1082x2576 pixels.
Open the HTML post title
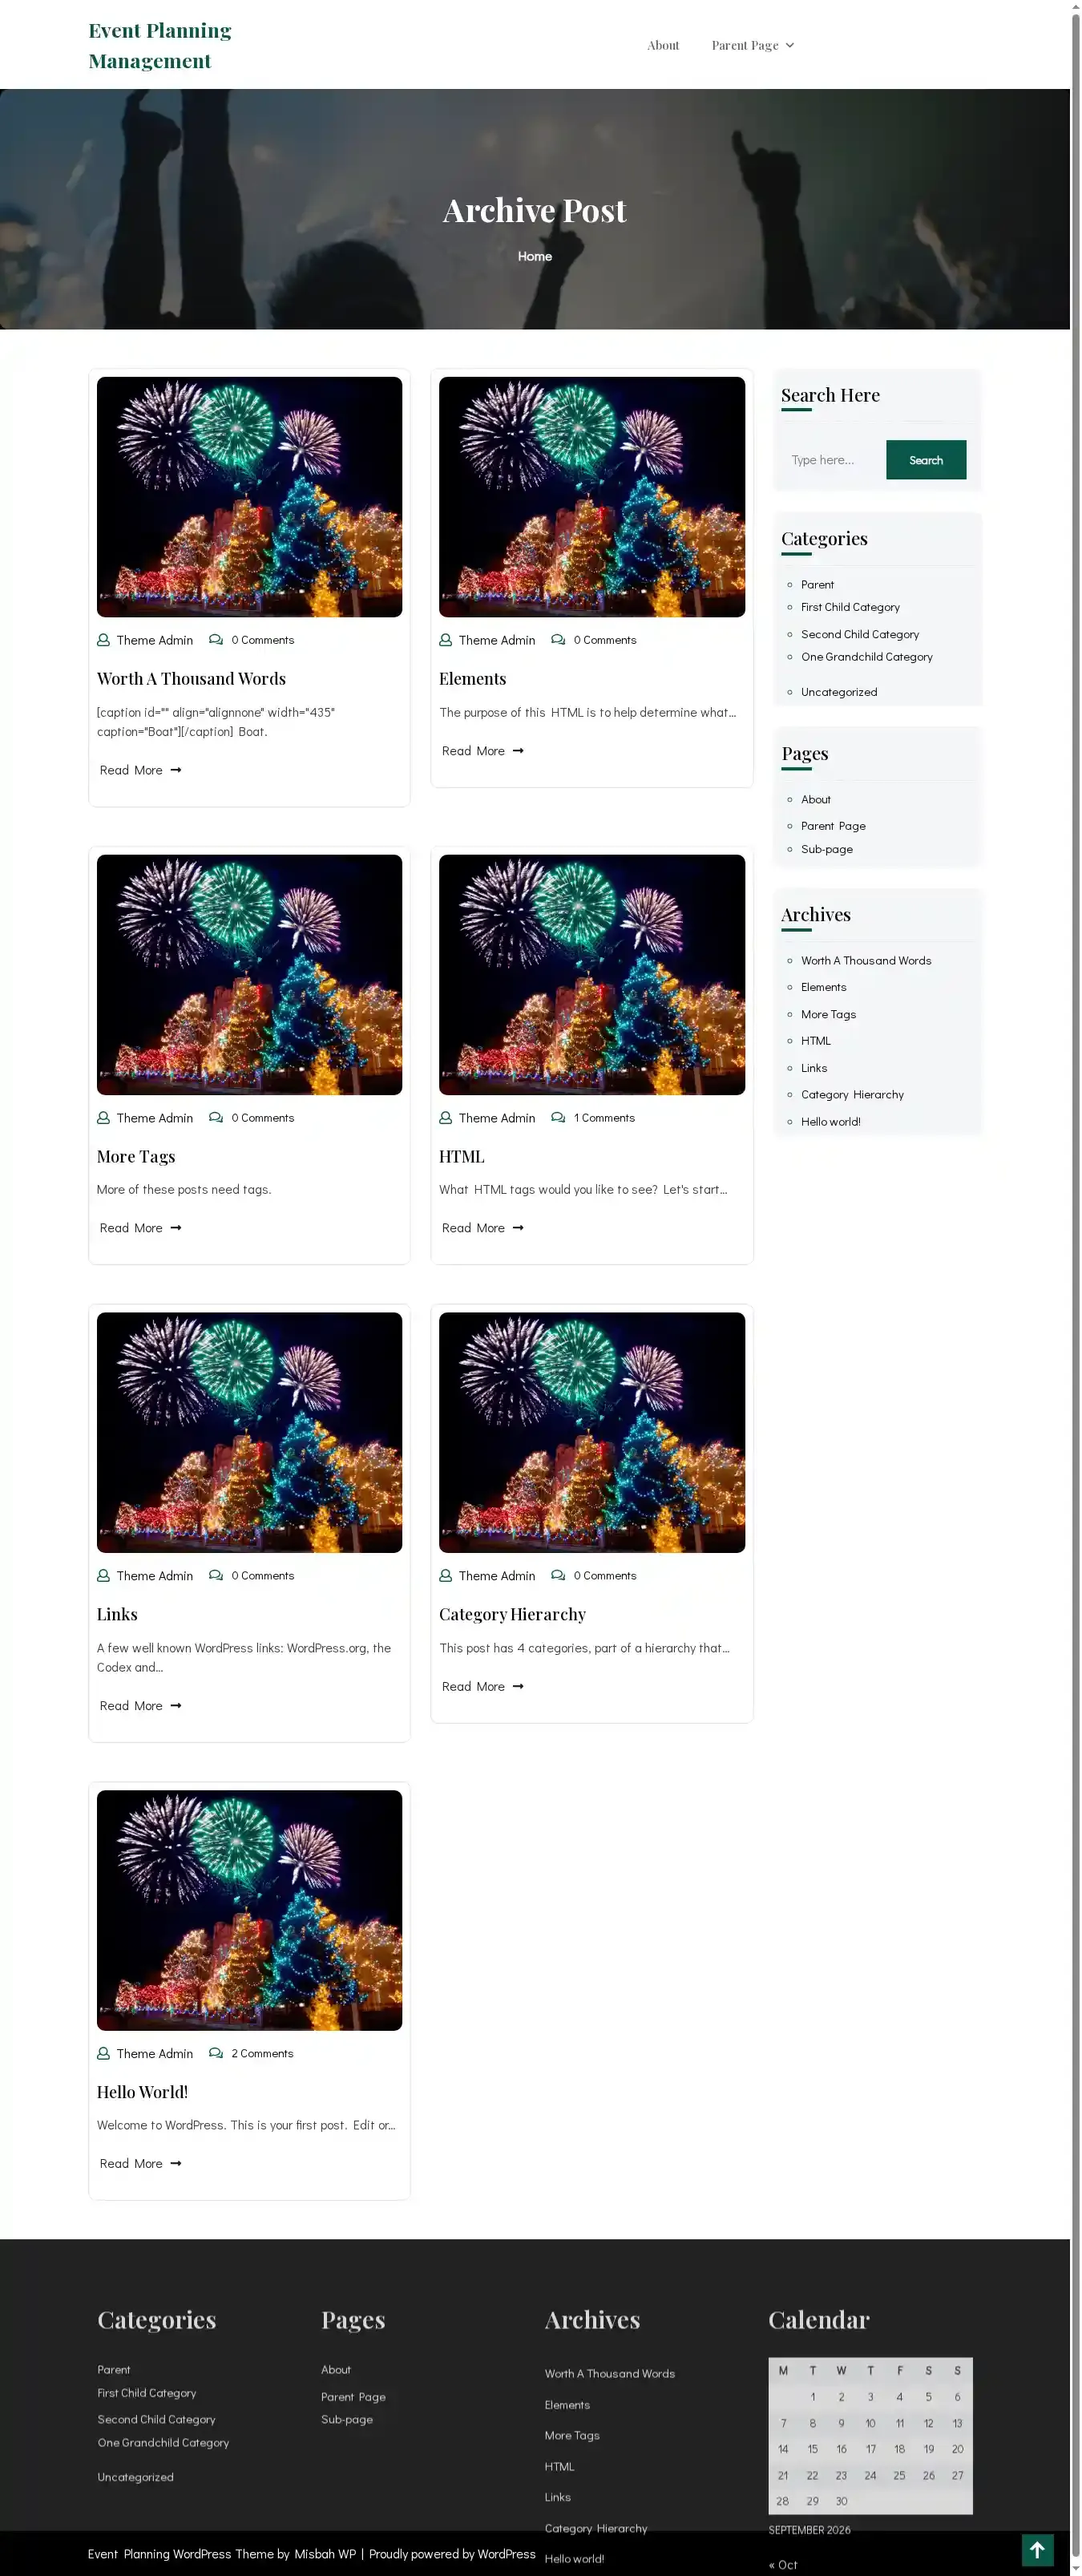(462, 1157)
